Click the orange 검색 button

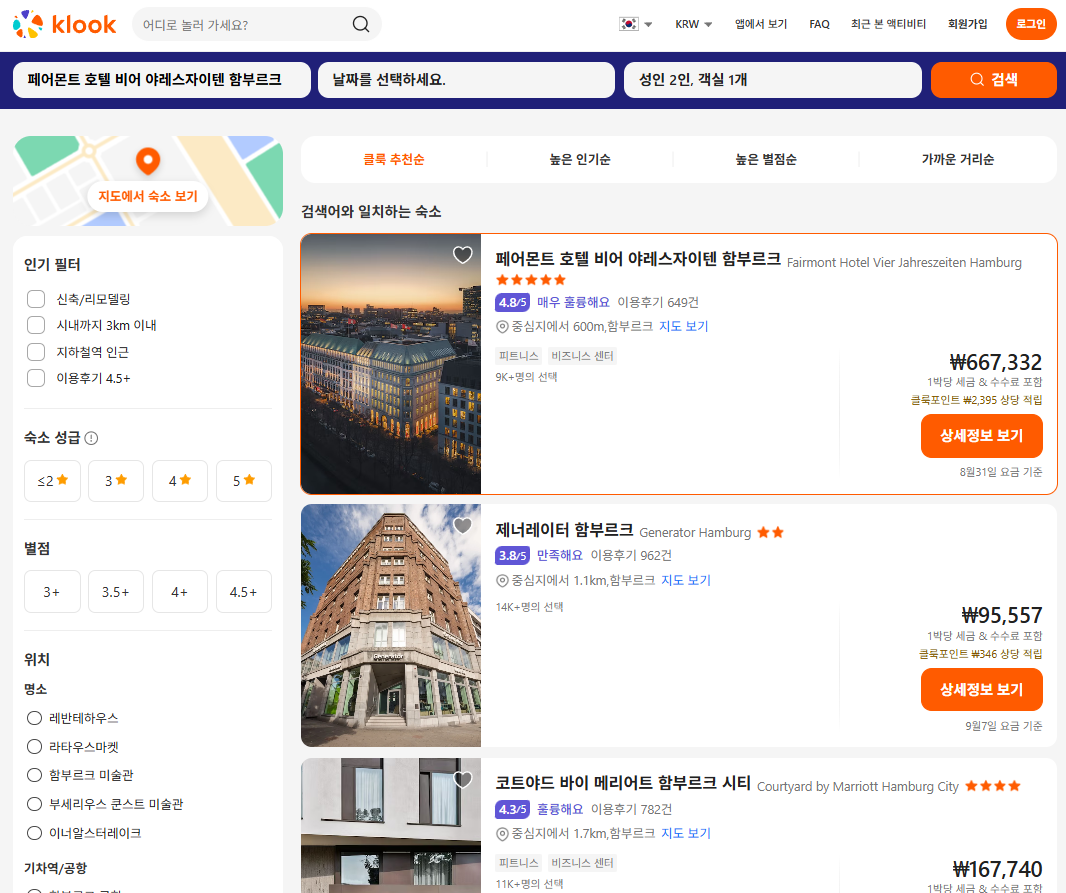993,80
